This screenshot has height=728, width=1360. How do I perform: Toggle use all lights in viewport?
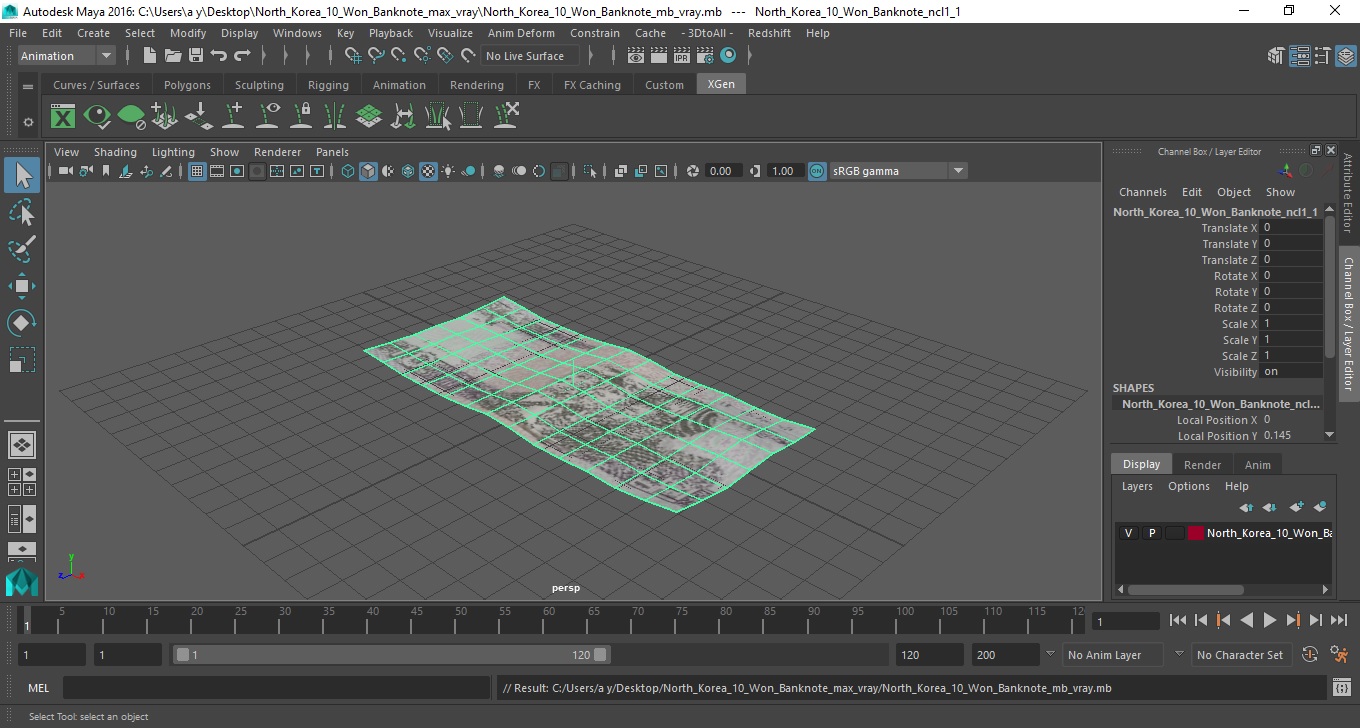448,171
